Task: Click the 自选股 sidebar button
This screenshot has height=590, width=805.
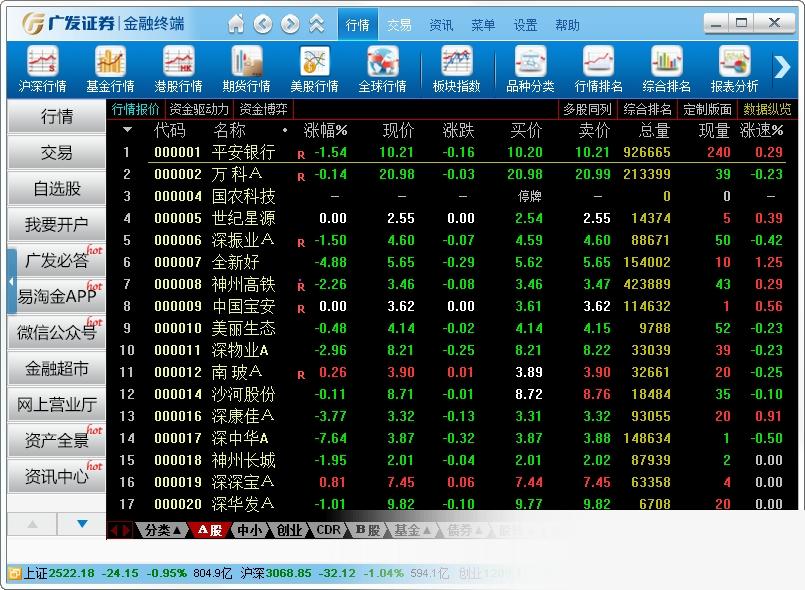Action: click(x=57, y=188)
